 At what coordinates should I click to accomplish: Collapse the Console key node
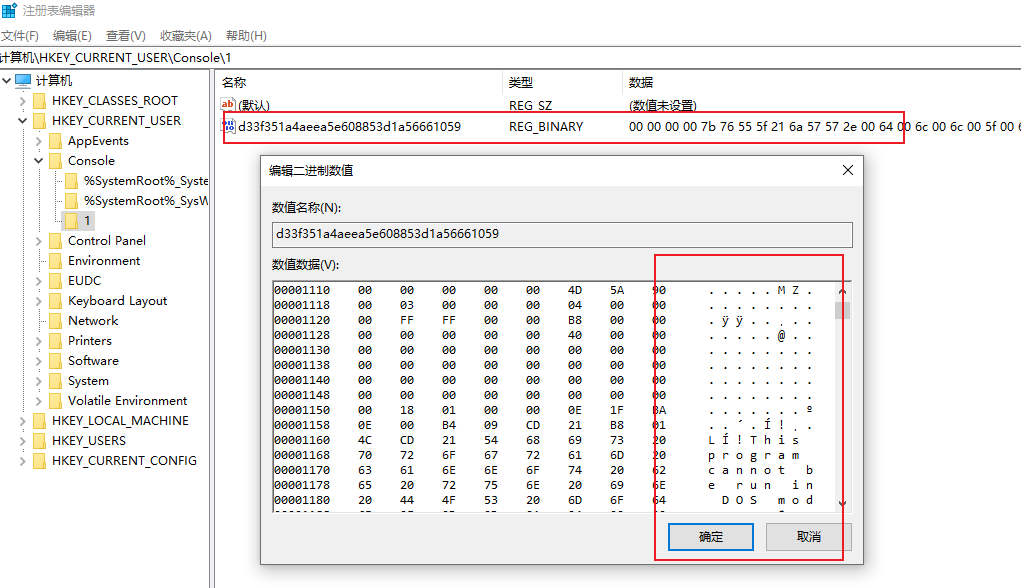pyautogui.click(x=39, y=161)
